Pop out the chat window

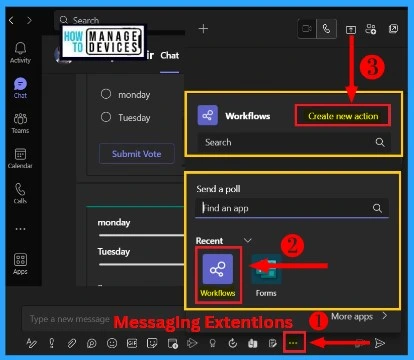pyautogui.click(x=393, y=29)
